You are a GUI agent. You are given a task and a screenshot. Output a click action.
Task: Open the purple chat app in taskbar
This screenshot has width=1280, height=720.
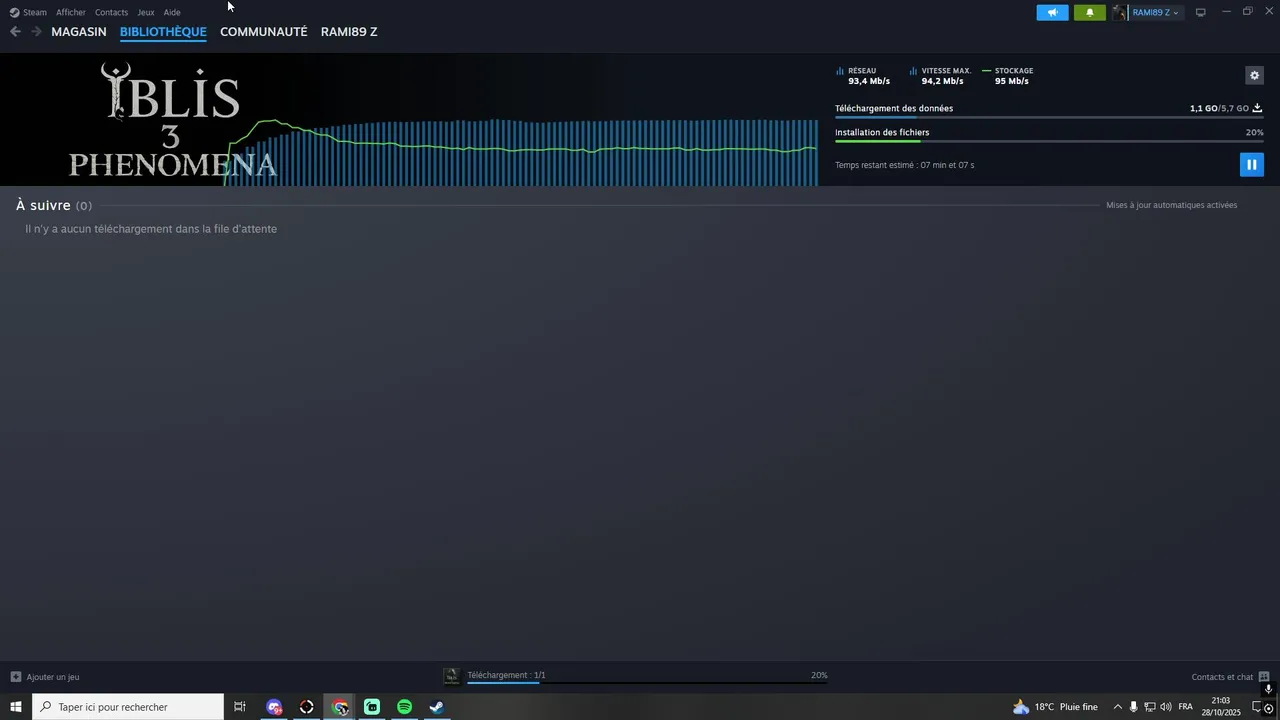click(x=274, y=707)
